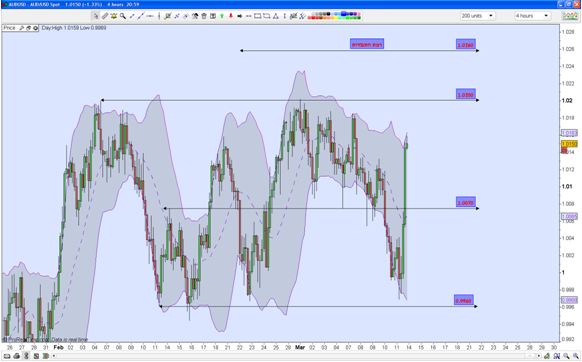Toggle the price alert bell icon

pyautogui.click(x=114, y=16)
